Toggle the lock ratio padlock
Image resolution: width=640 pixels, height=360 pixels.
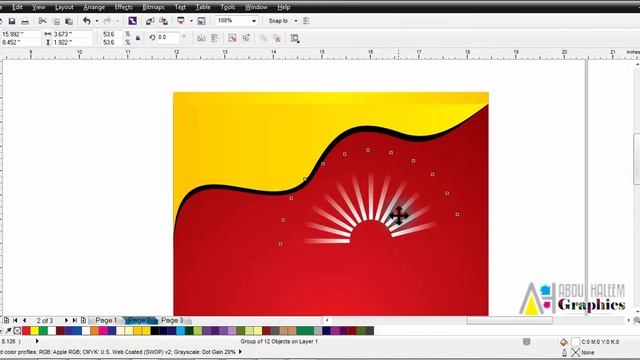tap(138, 38)
